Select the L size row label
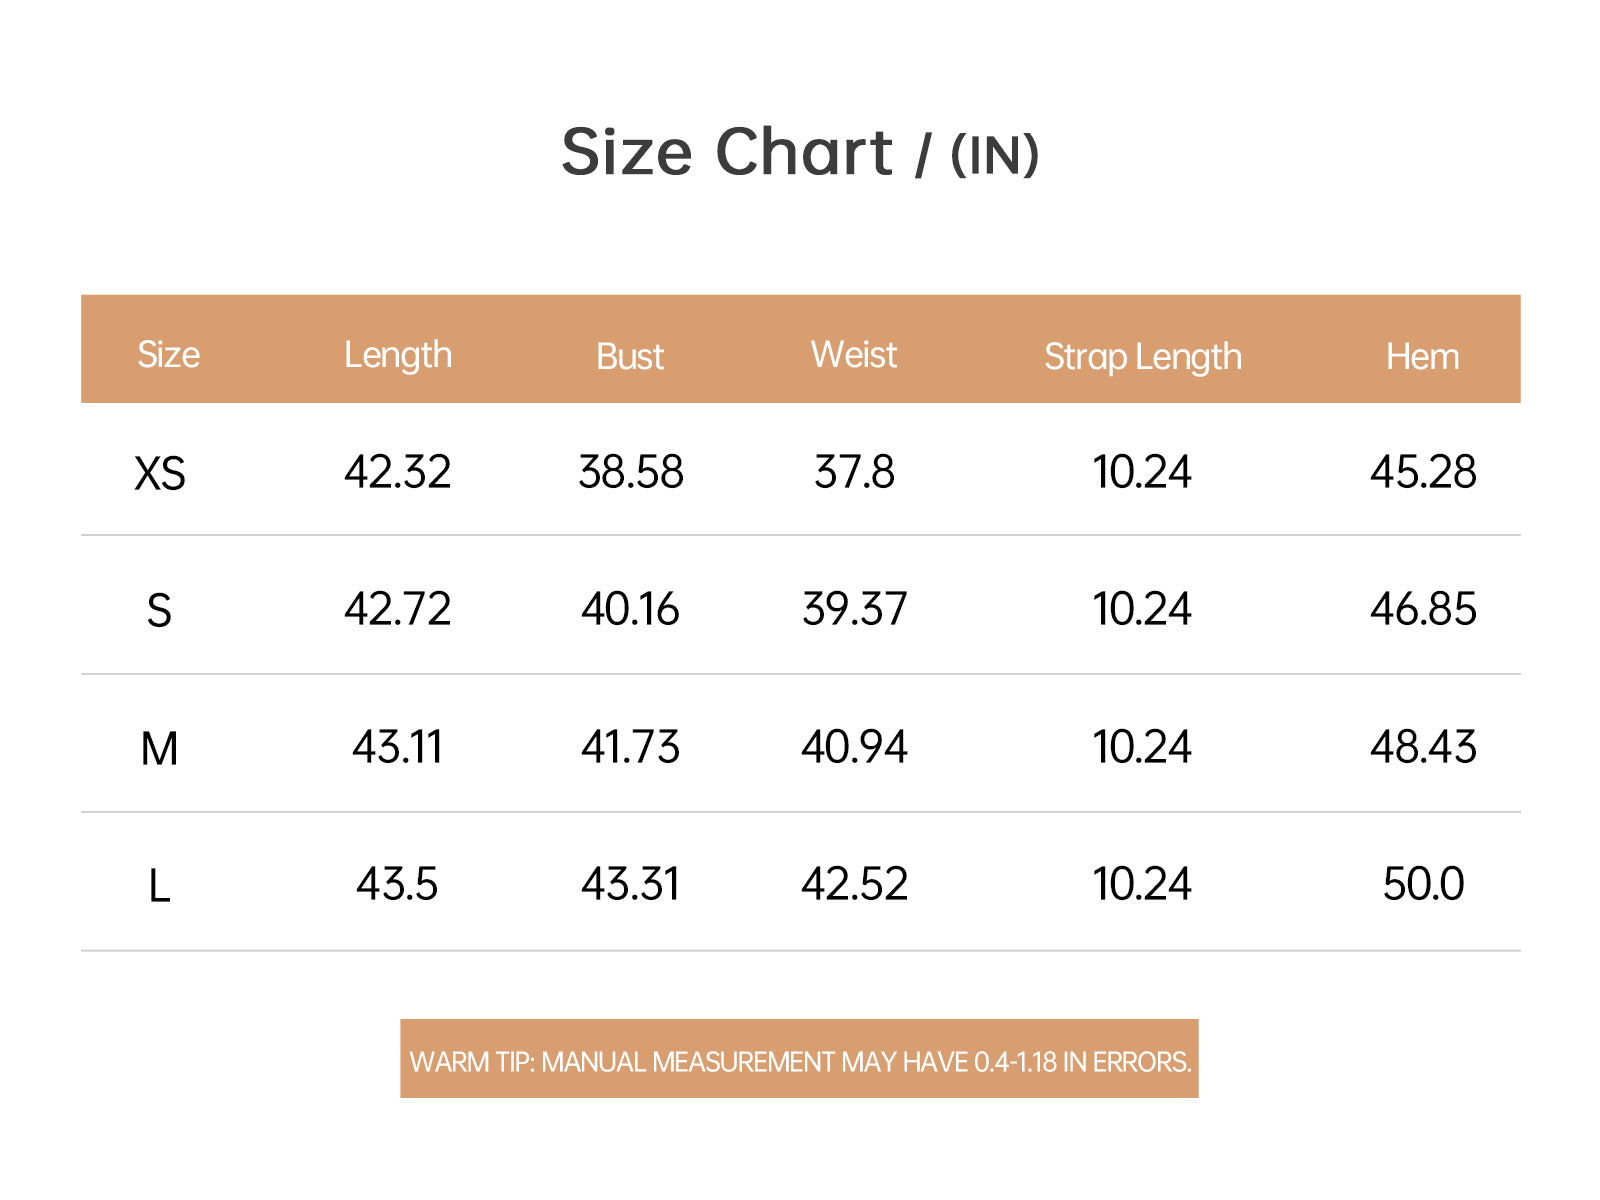 click(x=159, y=886)
